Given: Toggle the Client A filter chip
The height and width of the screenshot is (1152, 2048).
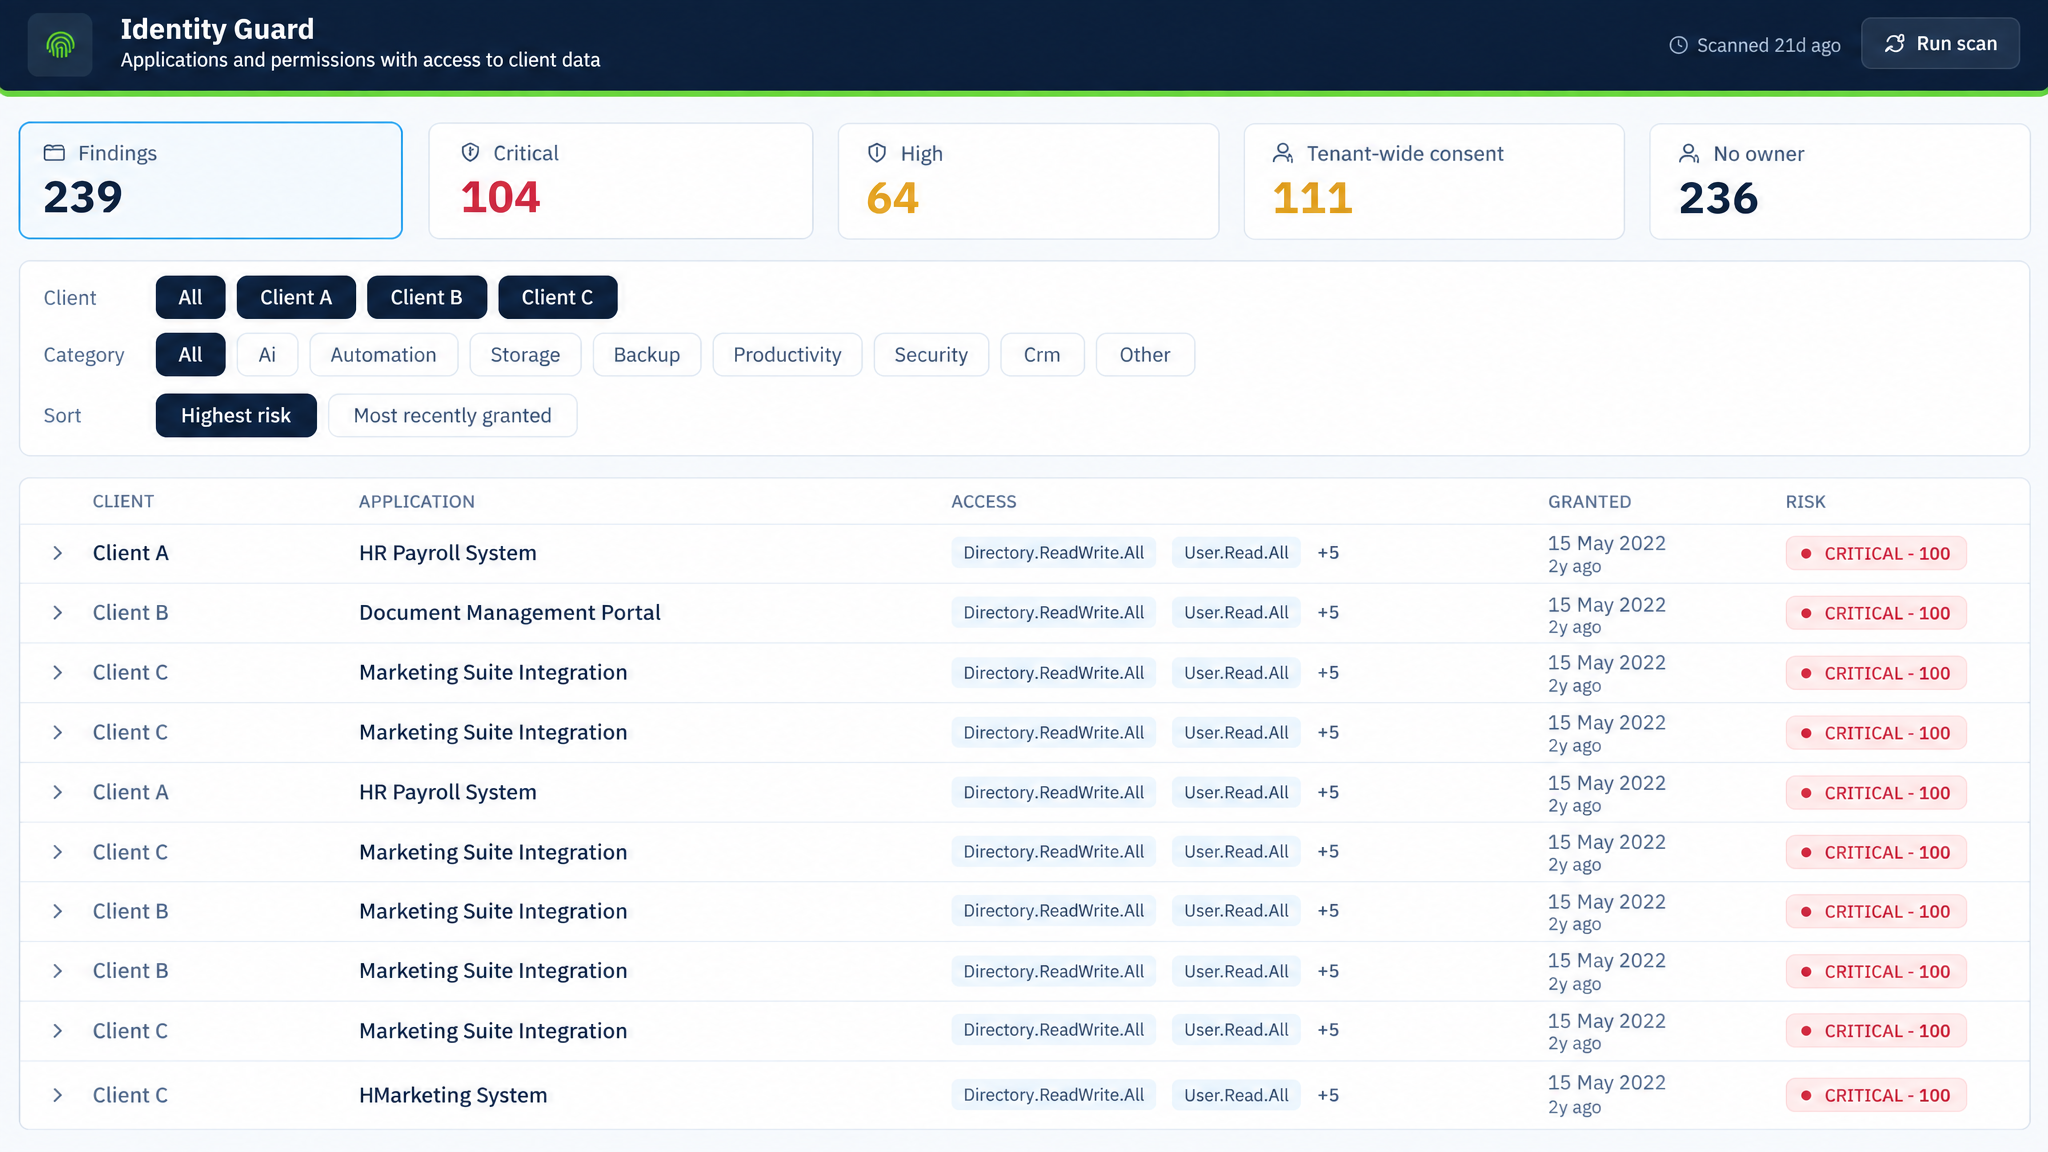Looking at the screenshot, I should pyautogui.click(x=296, y=297).
